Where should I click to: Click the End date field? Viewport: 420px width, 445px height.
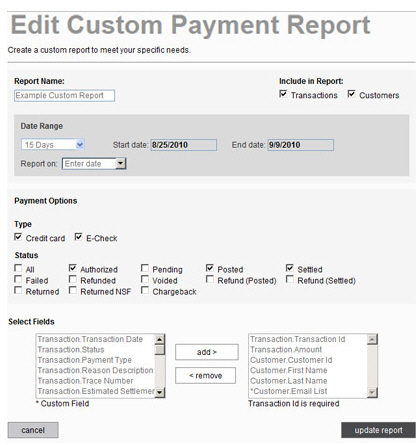(x=300, y=145)
